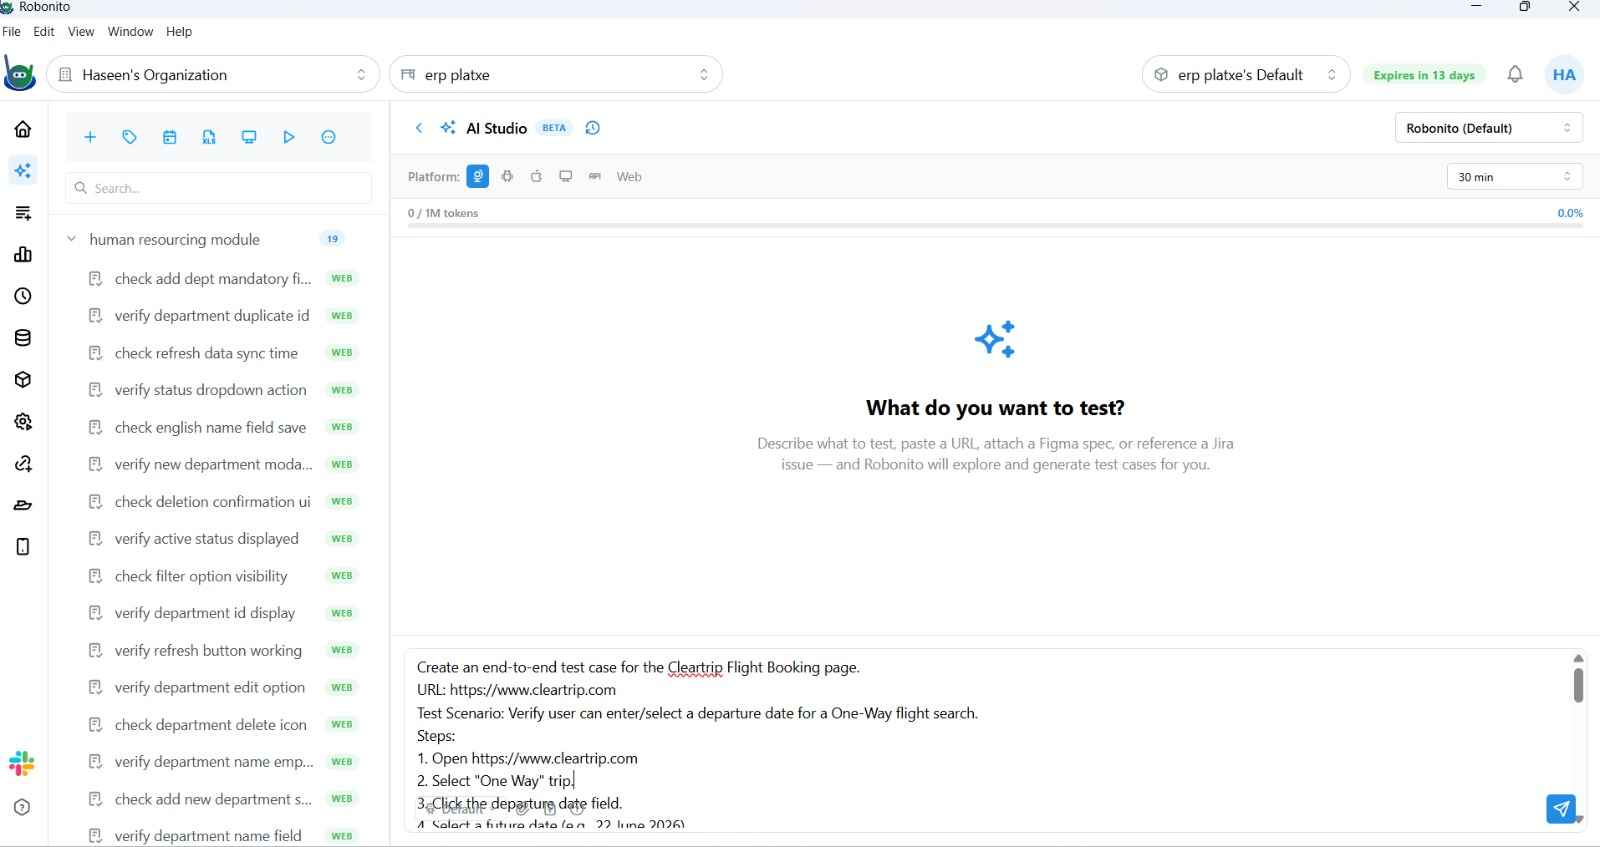Open Haseen's Organization dropdown
The image size is (1600, 847).
[x=213, y=75]
